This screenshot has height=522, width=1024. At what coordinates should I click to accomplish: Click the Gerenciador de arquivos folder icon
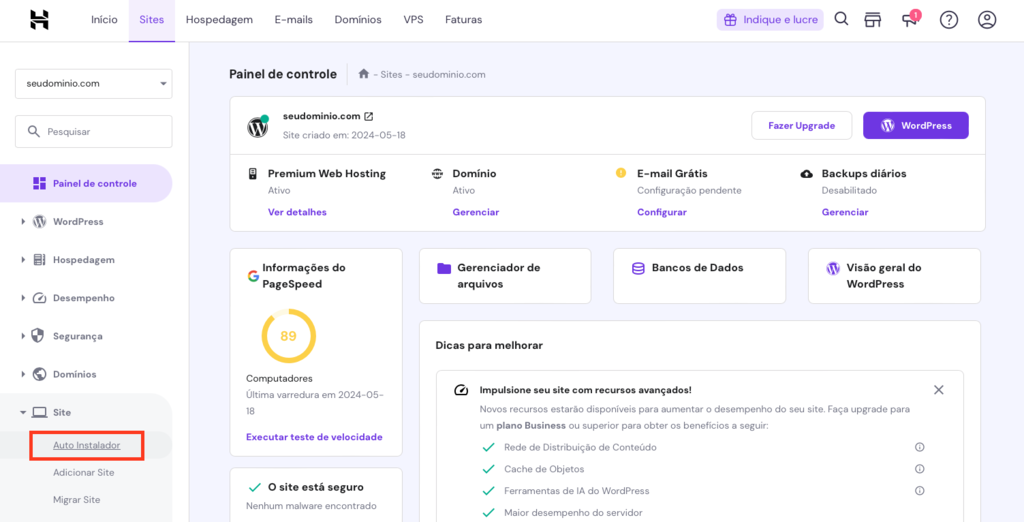[x=444, y=269]
